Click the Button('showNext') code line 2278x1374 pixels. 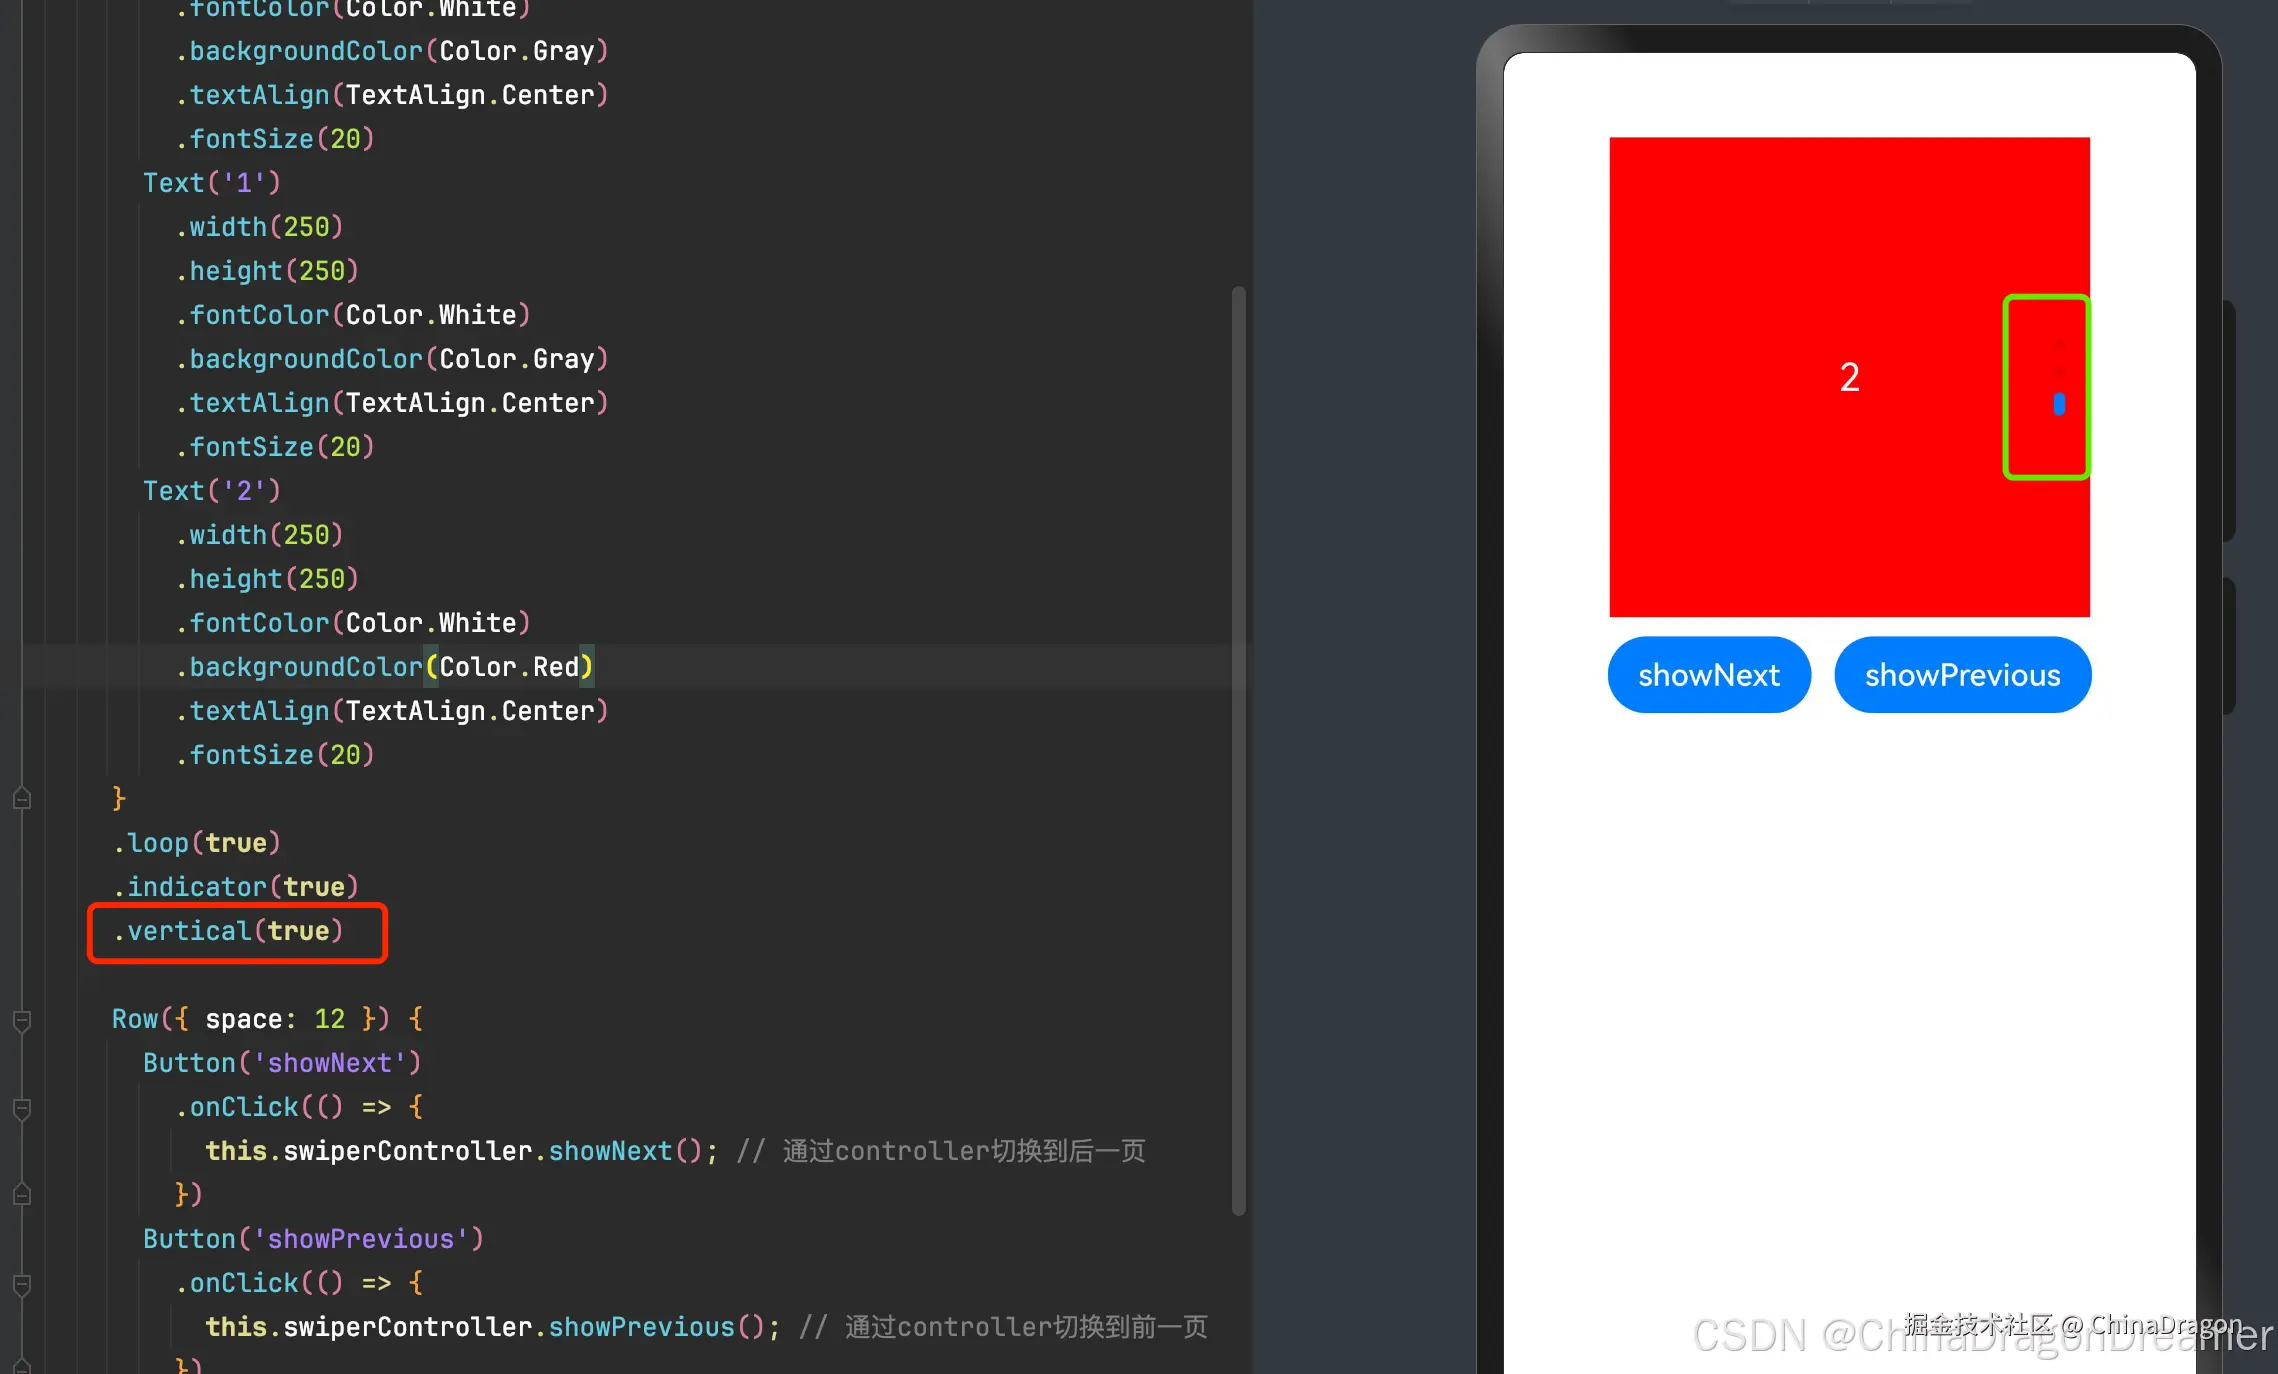pyautogui.click(x=282, y=1063)
